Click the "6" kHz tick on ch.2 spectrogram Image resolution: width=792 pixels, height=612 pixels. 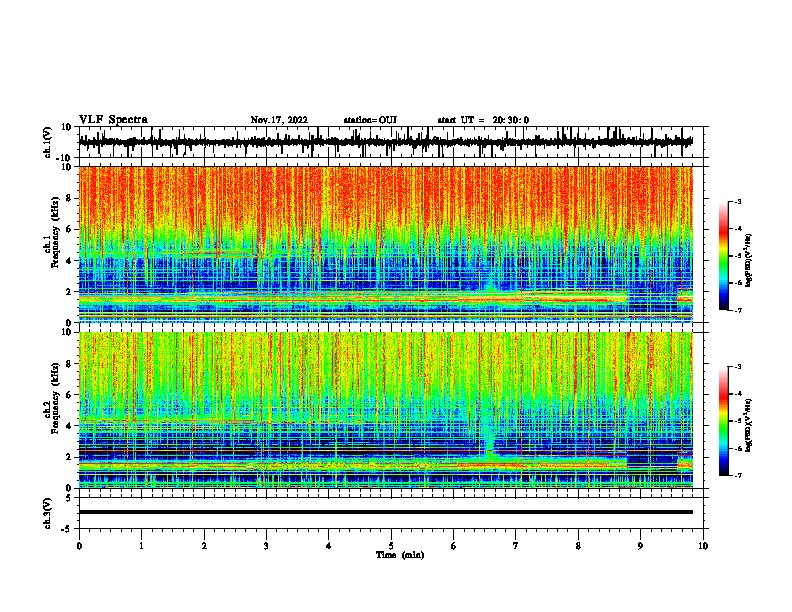point(70,394)
